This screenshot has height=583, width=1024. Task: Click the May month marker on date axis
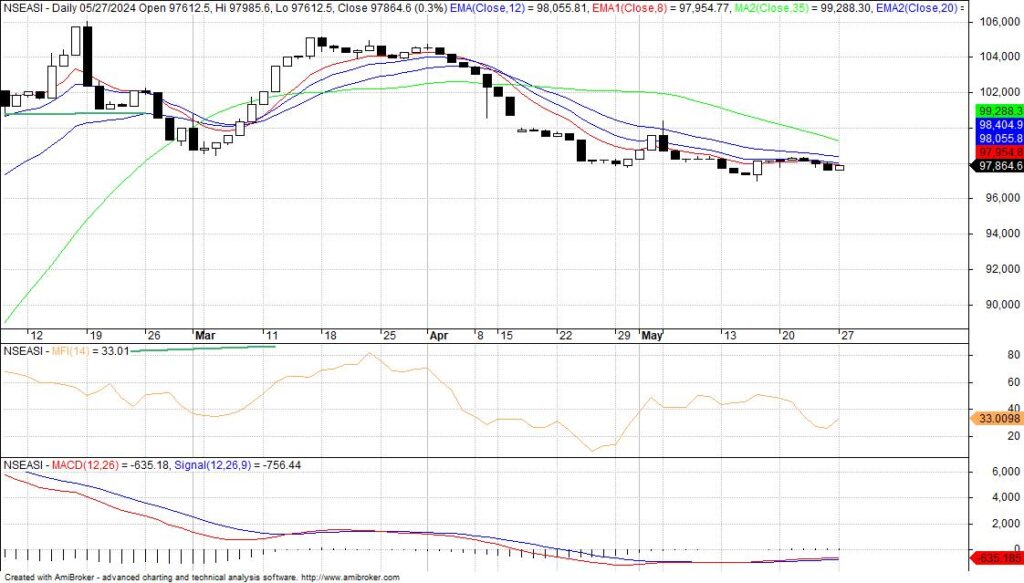[x=652, y=335]
